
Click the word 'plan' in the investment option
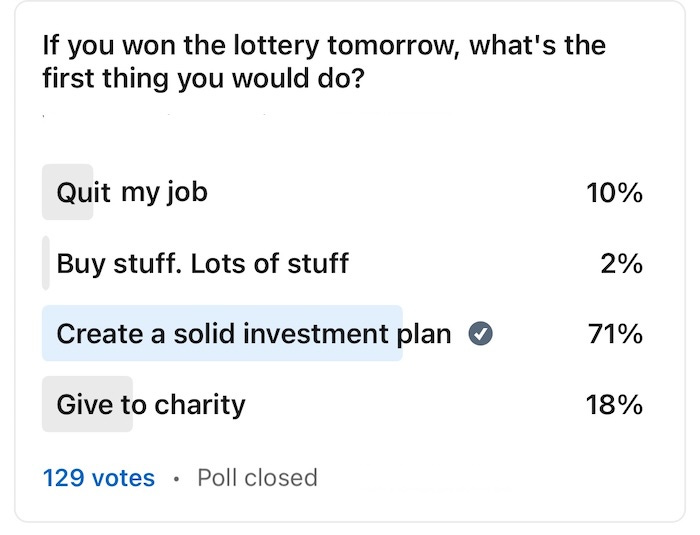point(424,334)
